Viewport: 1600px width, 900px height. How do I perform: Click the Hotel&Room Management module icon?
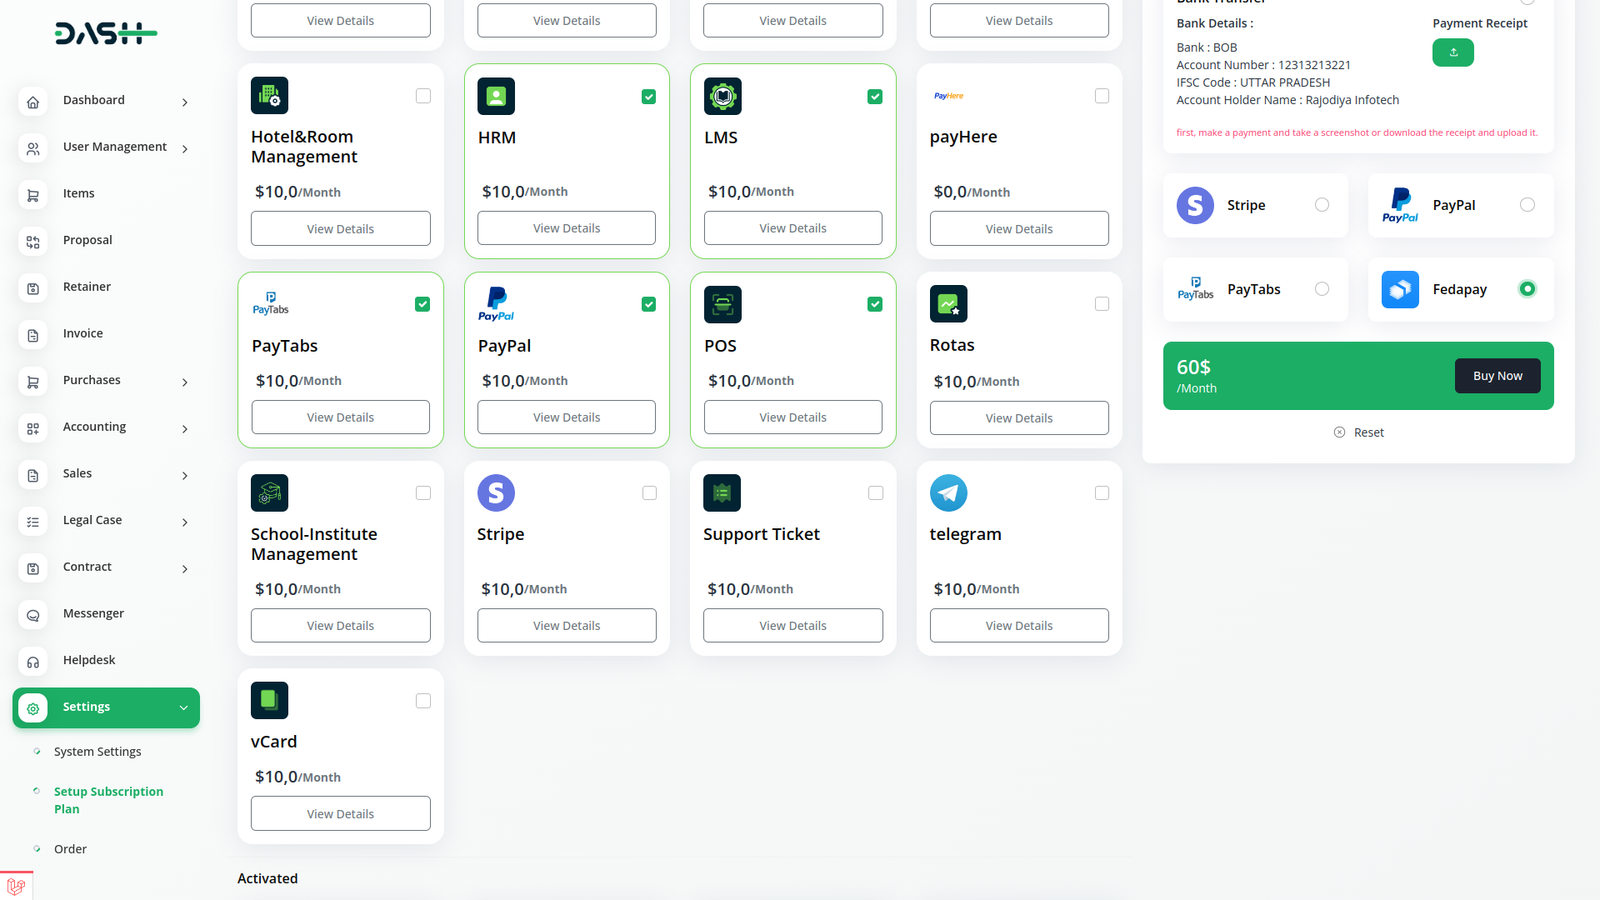tap(269, 96)
